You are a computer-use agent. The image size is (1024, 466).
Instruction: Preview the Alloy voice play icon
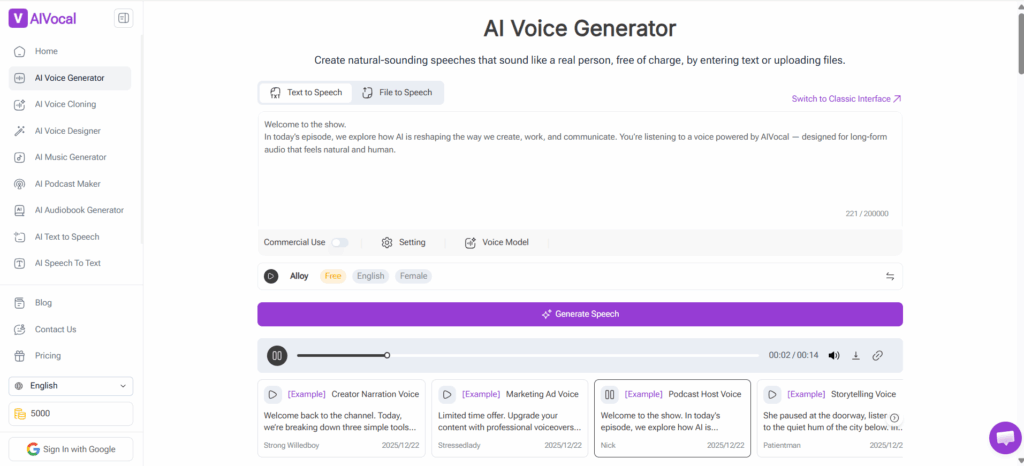click(271, 276)
